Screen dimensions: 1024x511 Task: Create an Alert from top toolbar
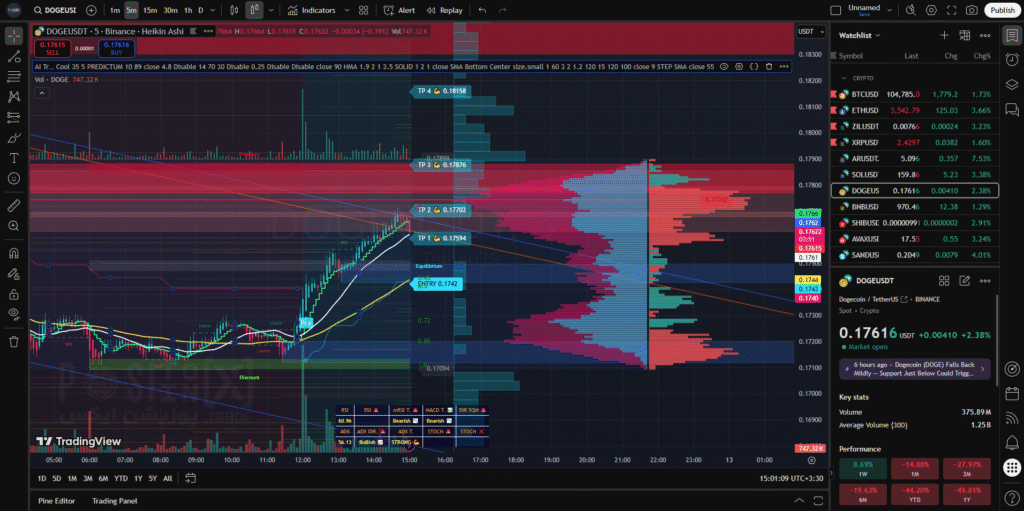tap(399, 10)
